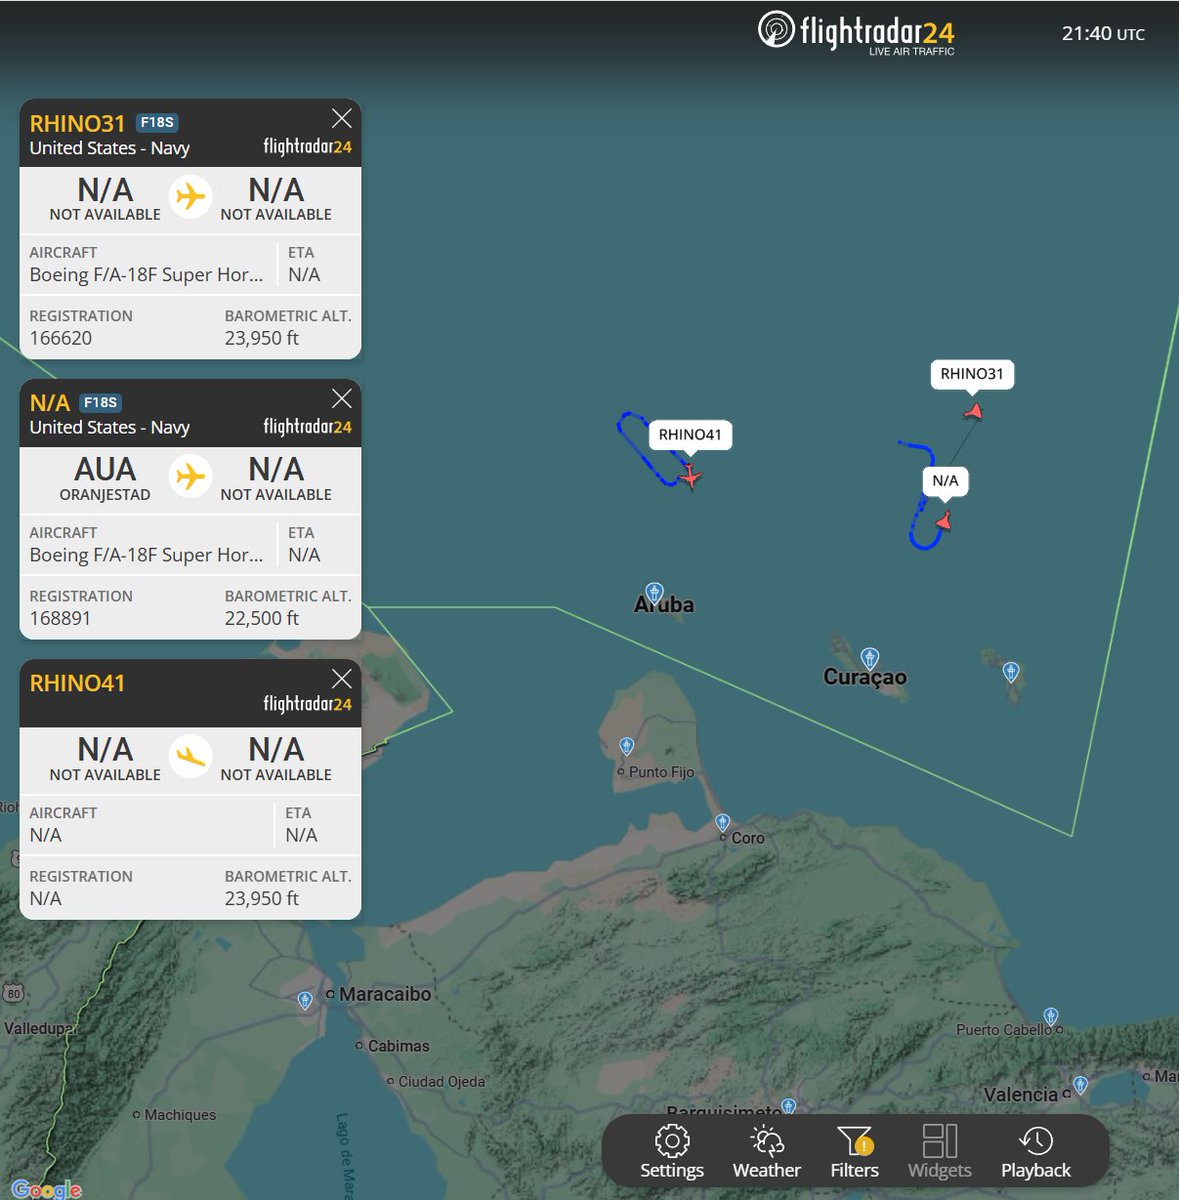Viewport: 1179px width, 1200px height.
Task: Click the yellow plane icon in AUA card
Action: coord(190,477)
